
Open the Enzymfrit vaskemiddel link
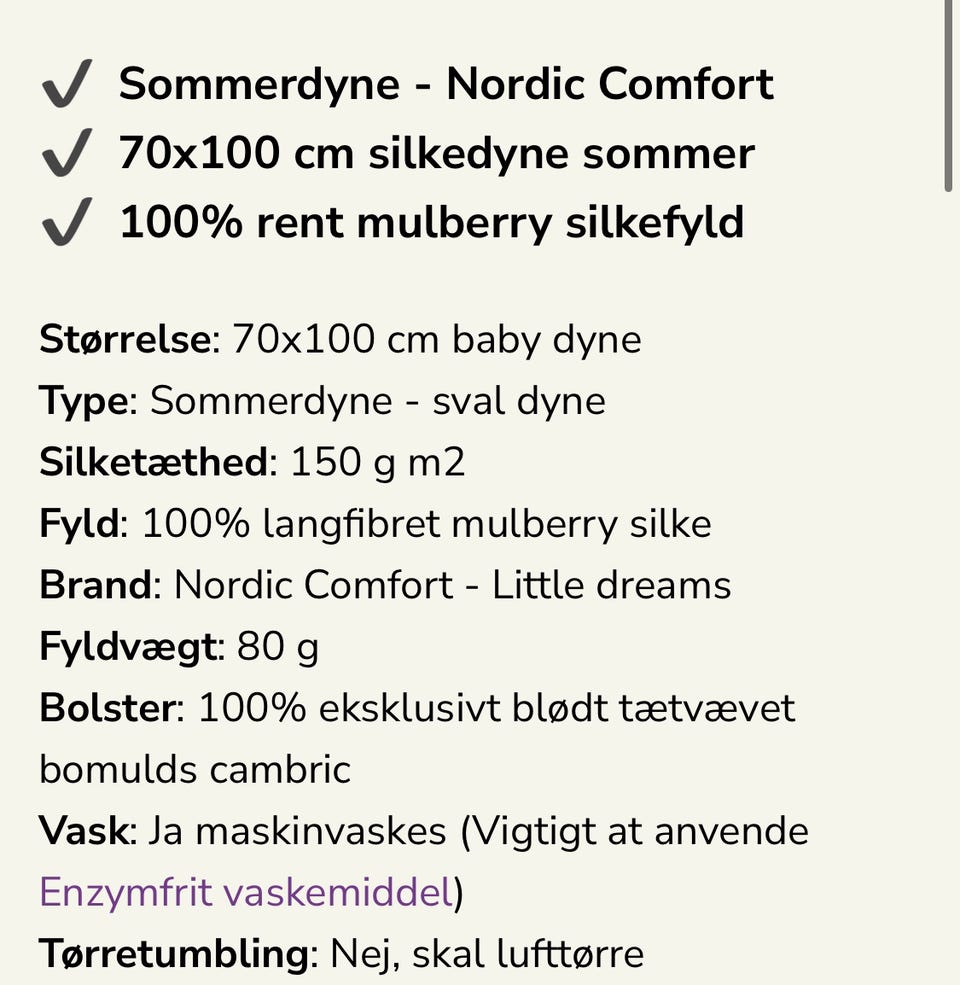pyautogui.click(x=246, y=892)
